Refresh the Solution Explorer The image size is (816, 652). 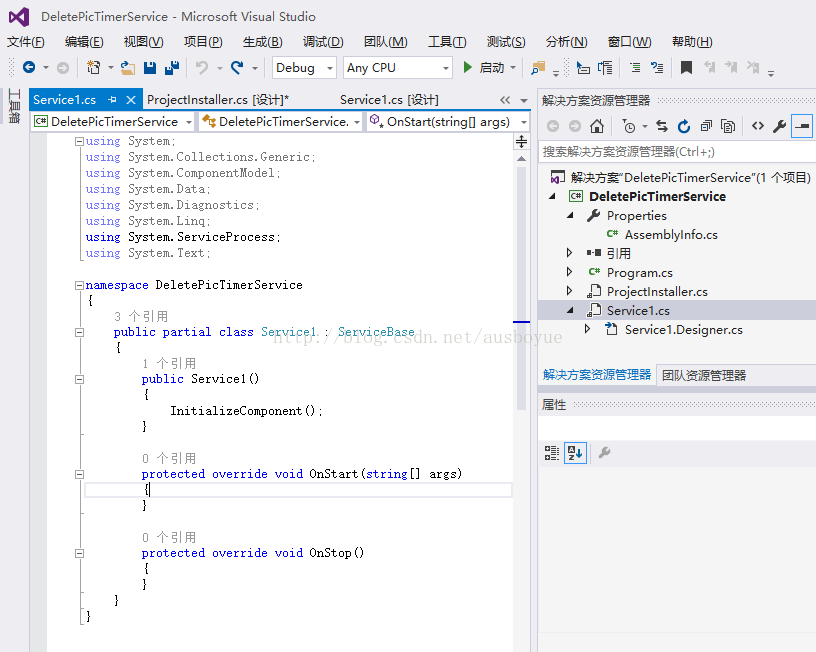pos(684,126)
